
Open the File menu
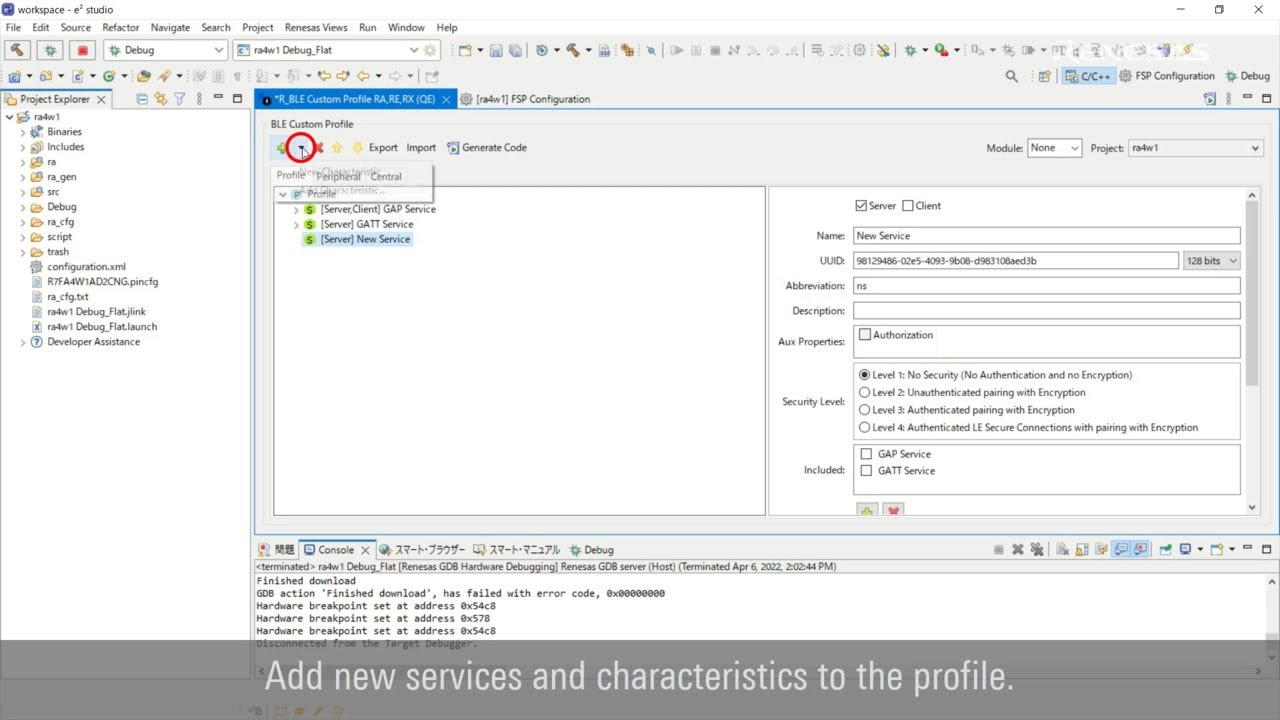pos(13,28)
